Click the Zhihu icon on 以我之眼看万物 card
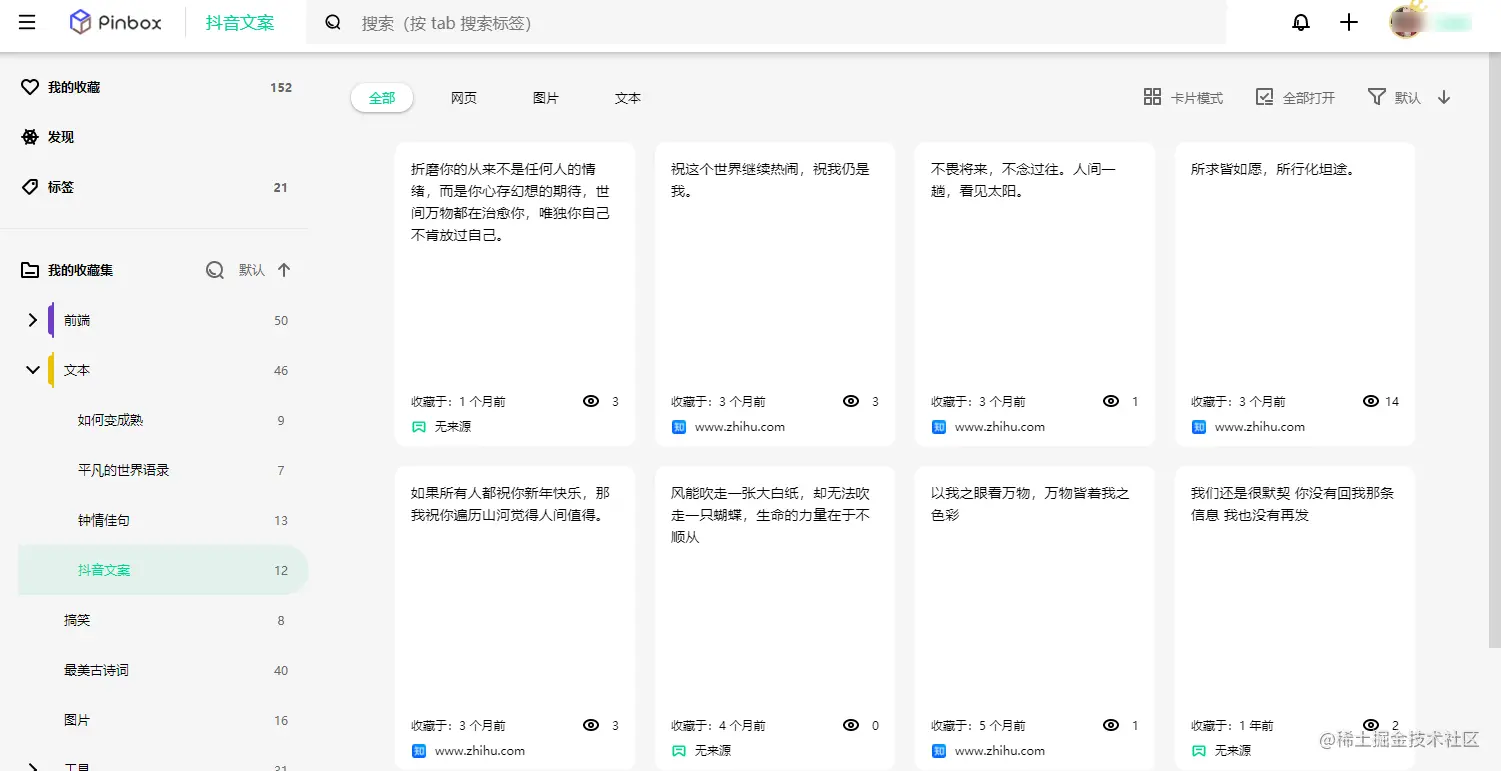The height and width of the screenshot is (771, 1501). 938,751
